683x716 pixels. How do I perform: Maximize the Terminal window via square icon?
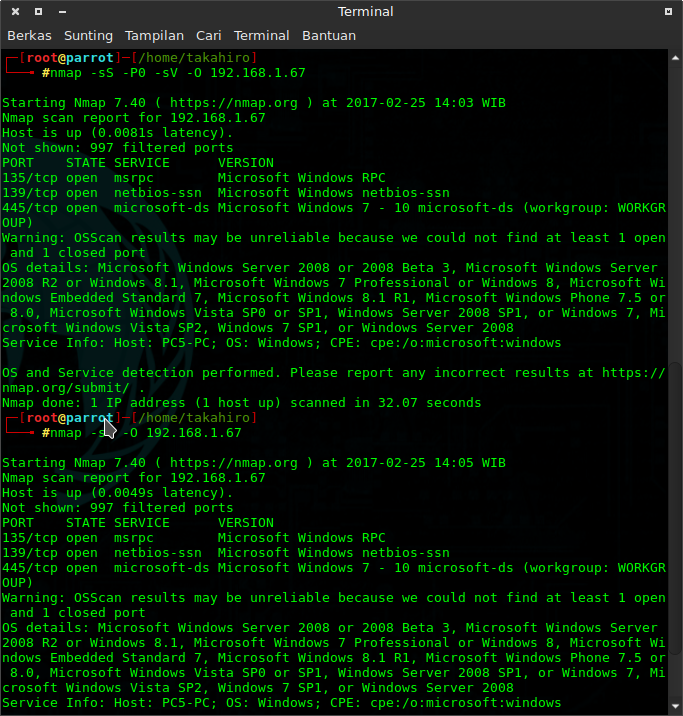pos(39,11)
